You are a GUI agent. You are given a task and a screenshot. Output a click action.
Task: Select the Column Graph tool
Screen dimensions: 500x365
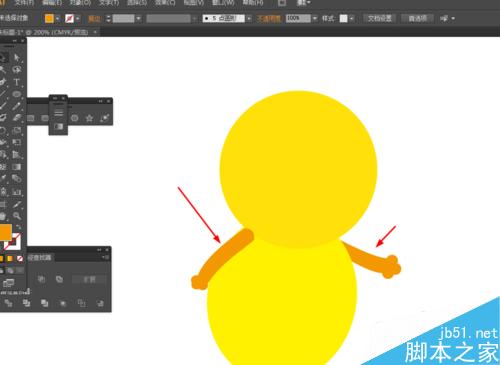(x=17, y=192)
